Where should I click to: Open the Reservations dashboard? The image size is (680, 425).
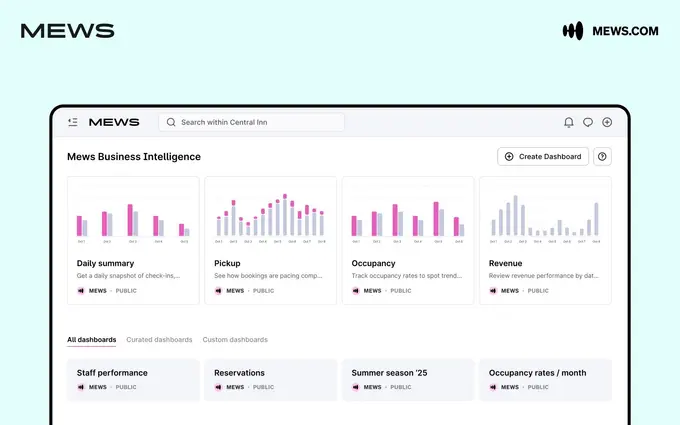pyautogui.click(x=271, y=379)
